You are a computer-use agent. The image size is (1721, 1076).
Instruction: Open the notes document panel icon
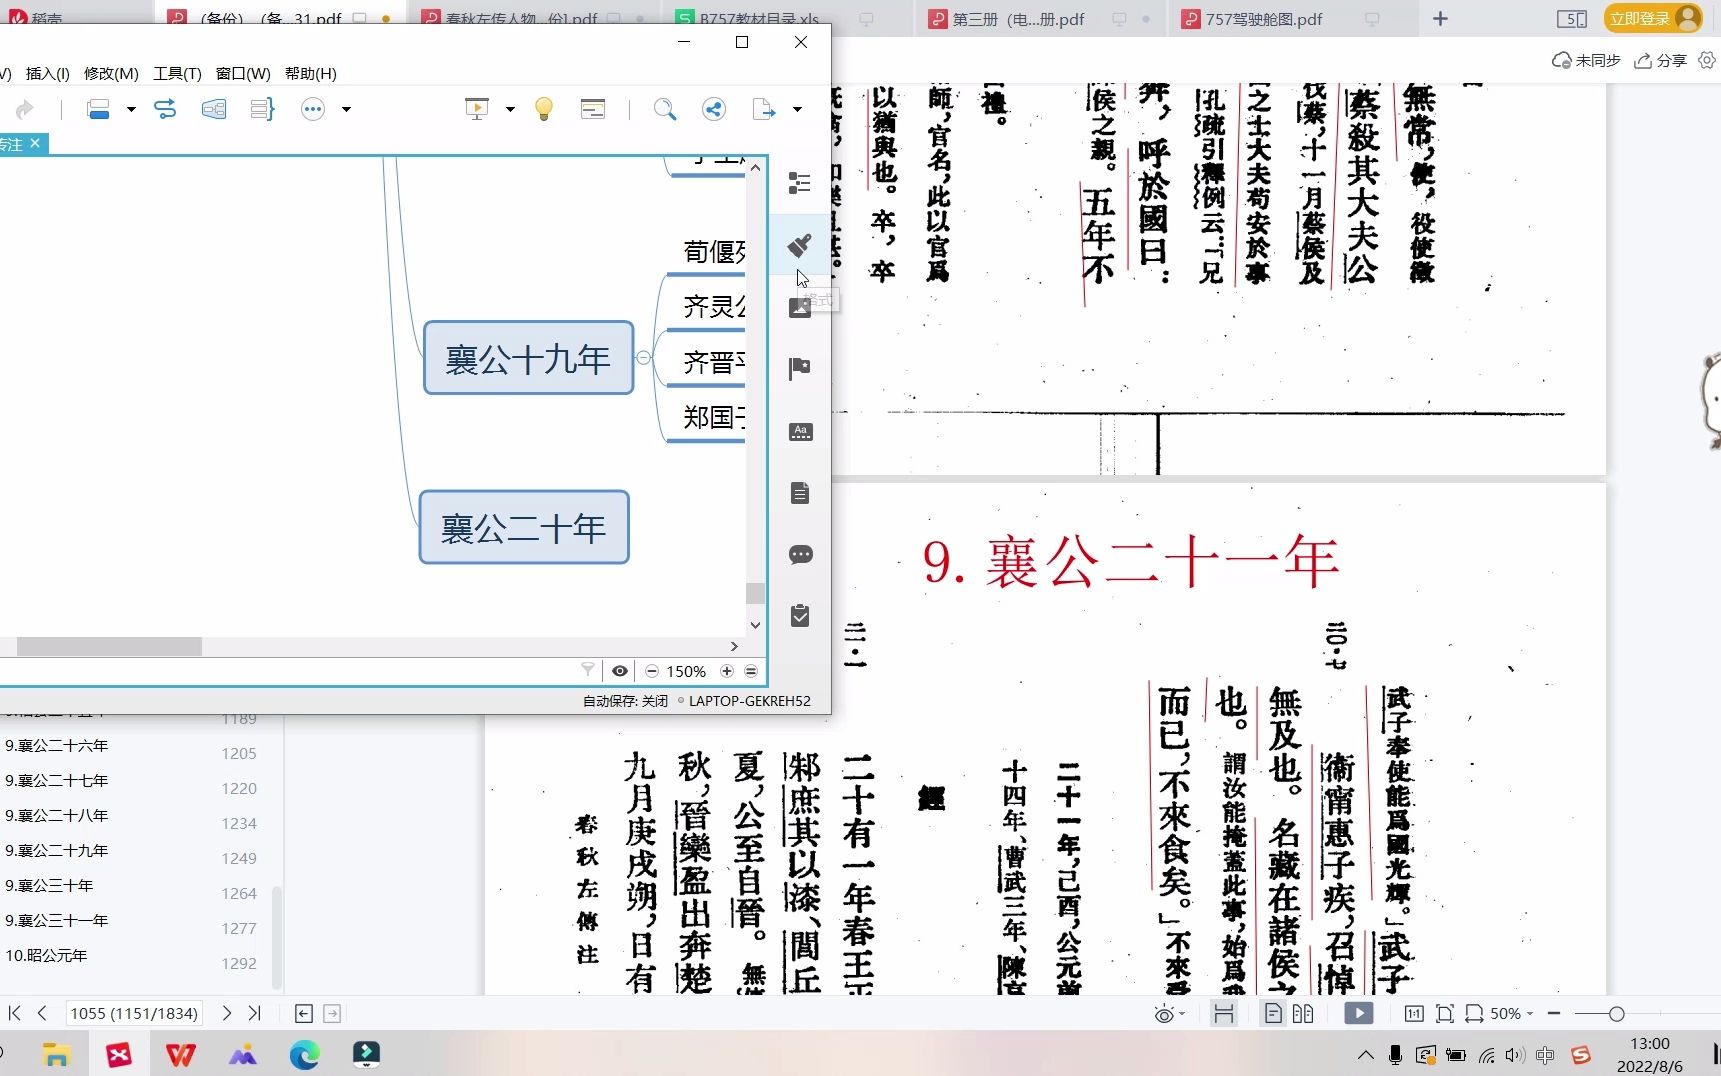[800, 493]
